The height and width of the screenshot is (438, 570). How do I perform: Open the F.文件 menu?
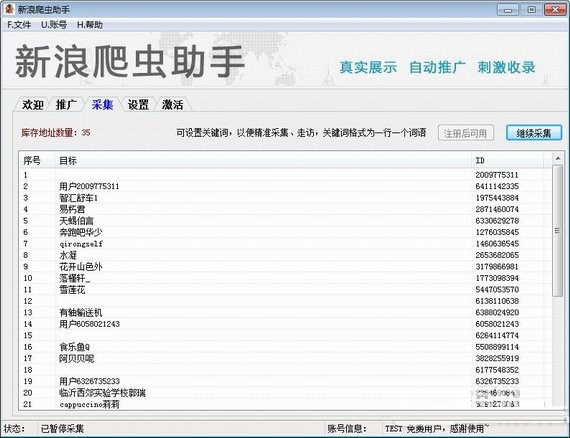tap(19, 25)
